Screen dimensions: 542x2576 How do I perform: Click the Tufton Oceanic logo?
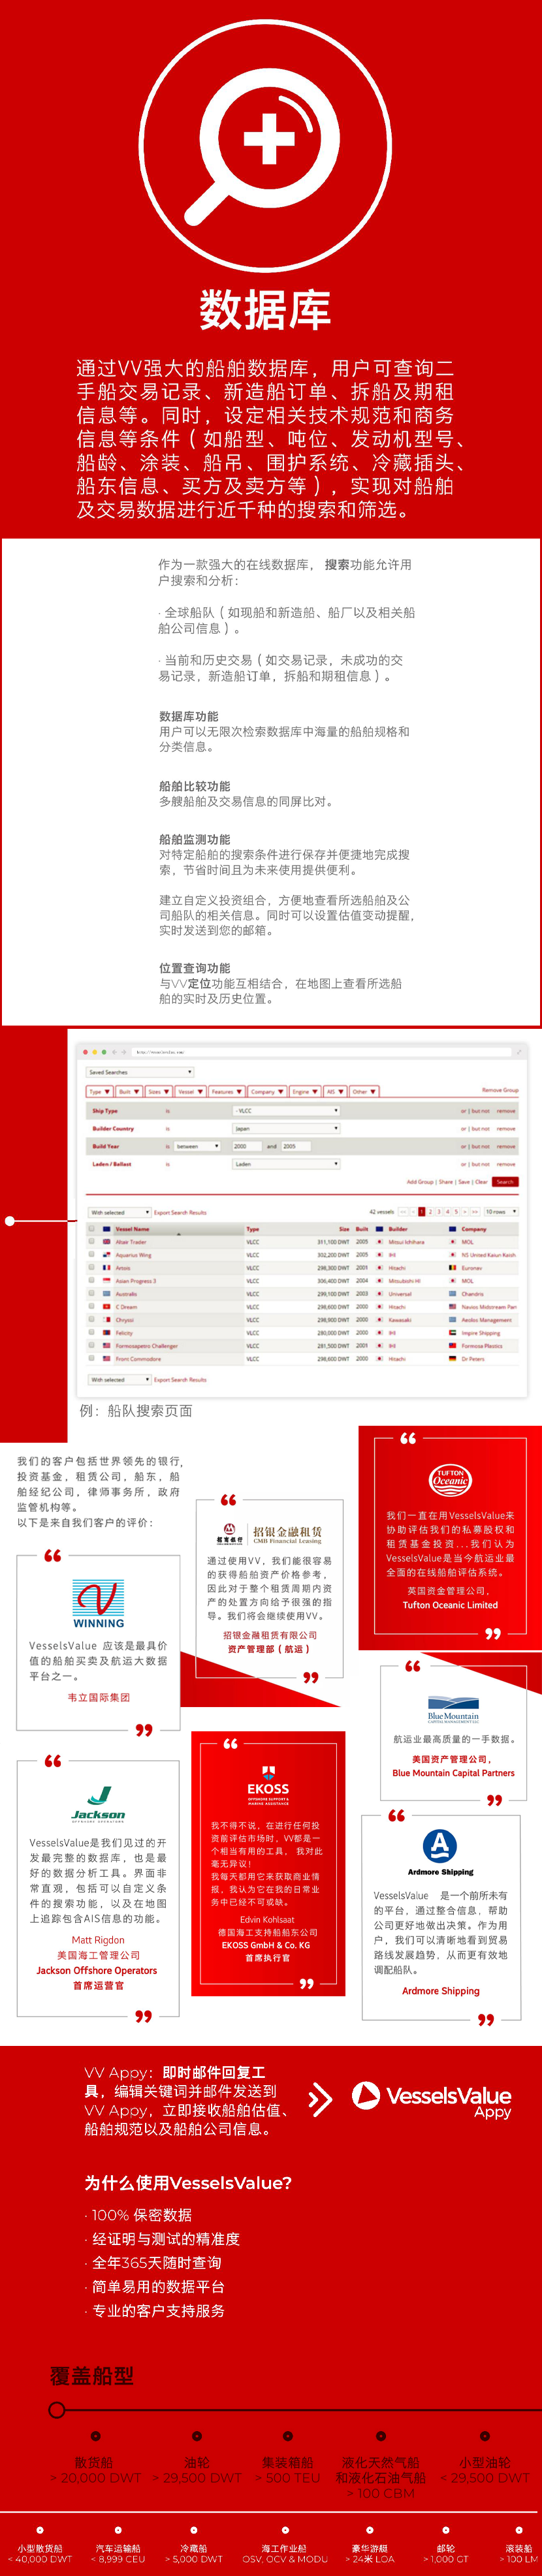click(449, 1480)
